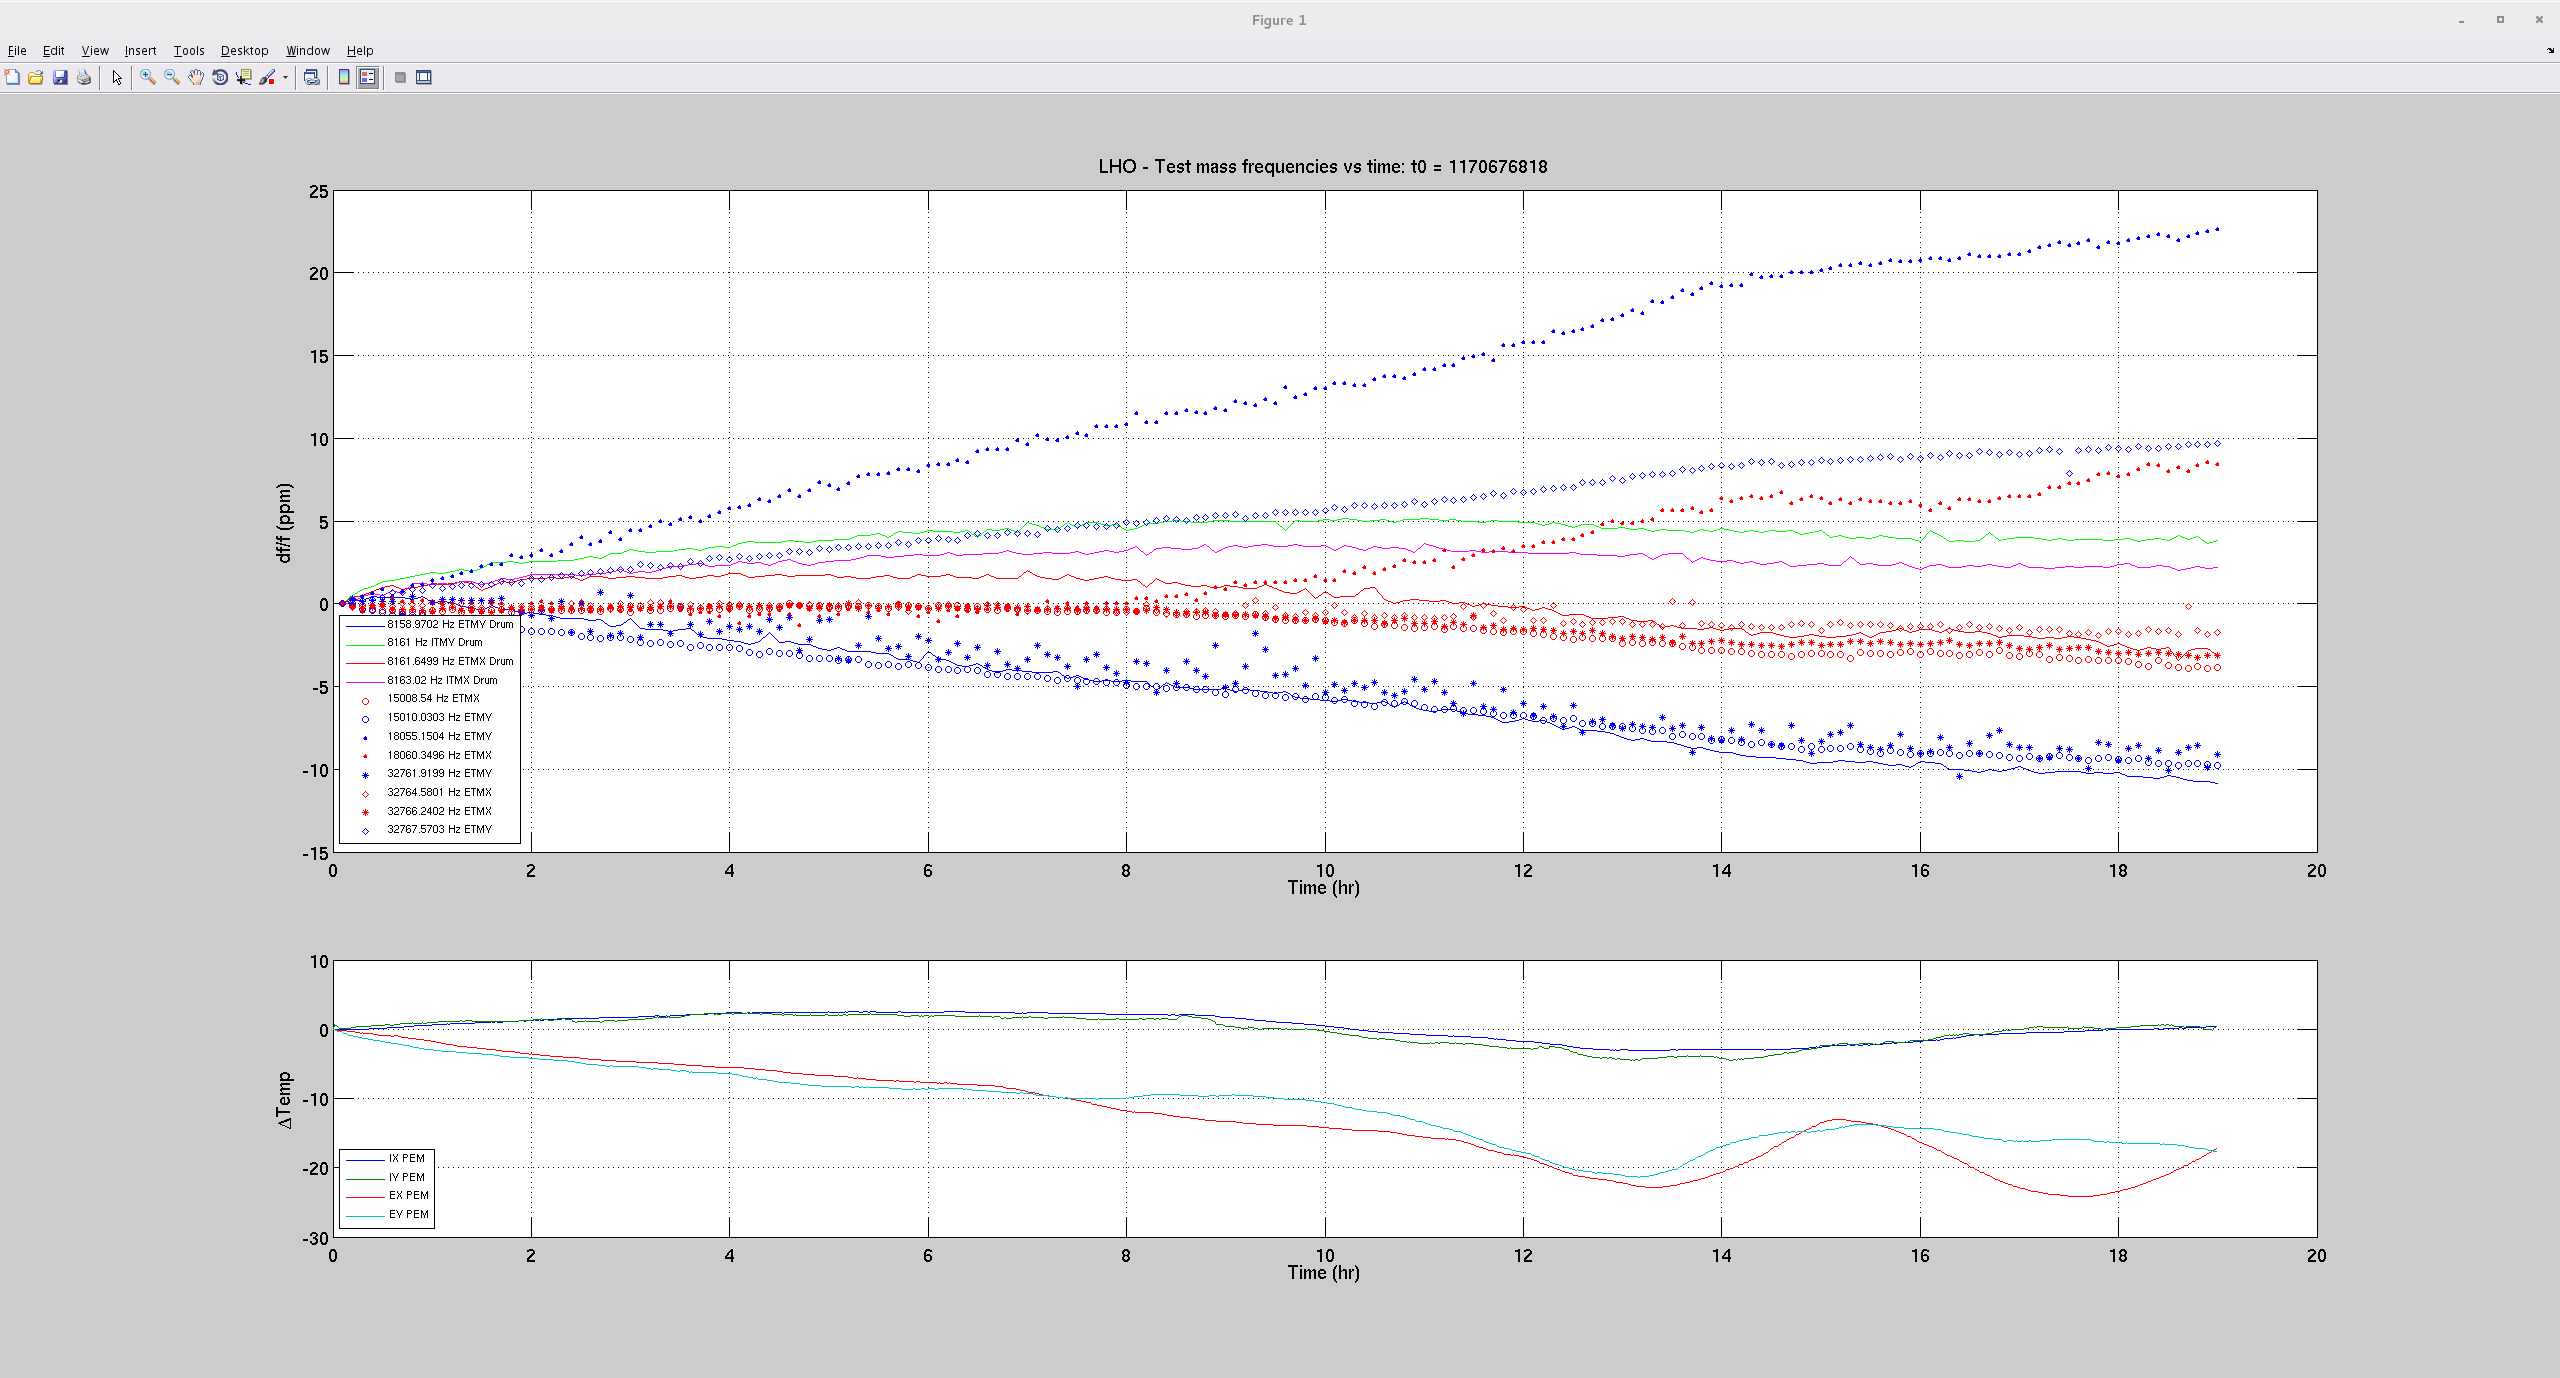The height and width of the screenshot is (1378, 2560).
Task: Toggle the Insert Legend toolbar button
Action: (x=368, y=77)
